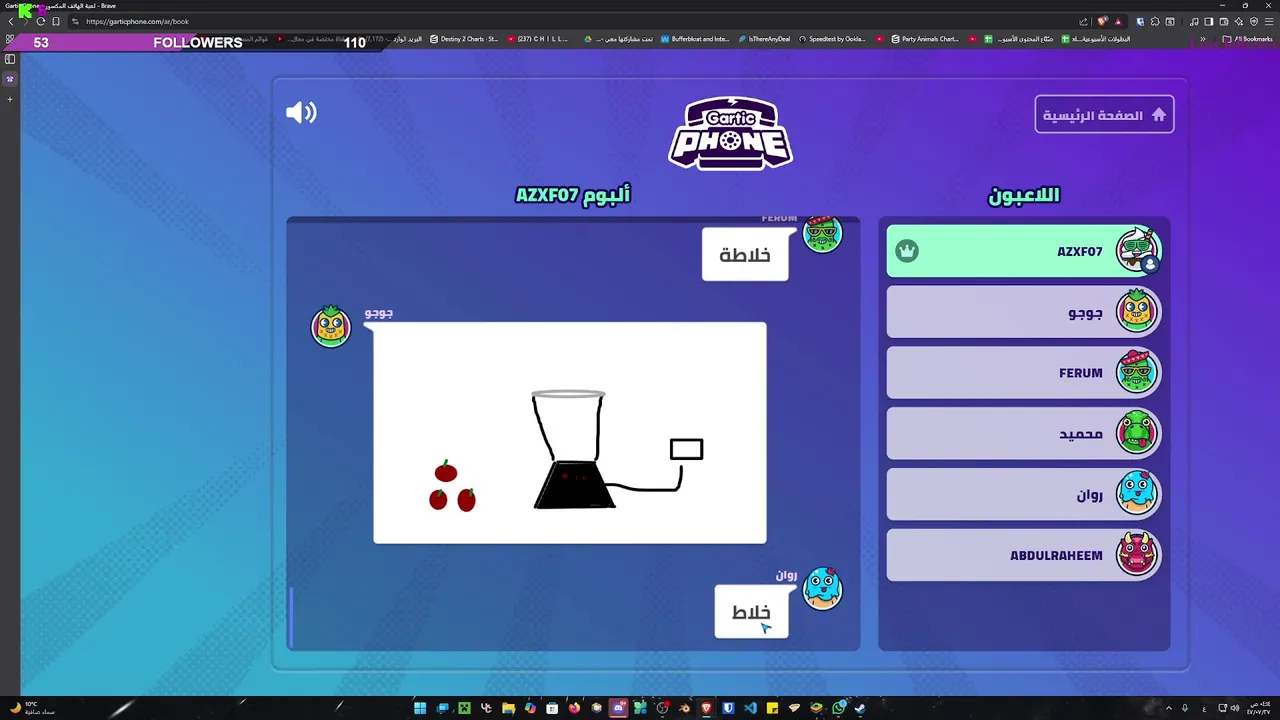Open the browser extensions puzzle icon

click(1155, 22)
